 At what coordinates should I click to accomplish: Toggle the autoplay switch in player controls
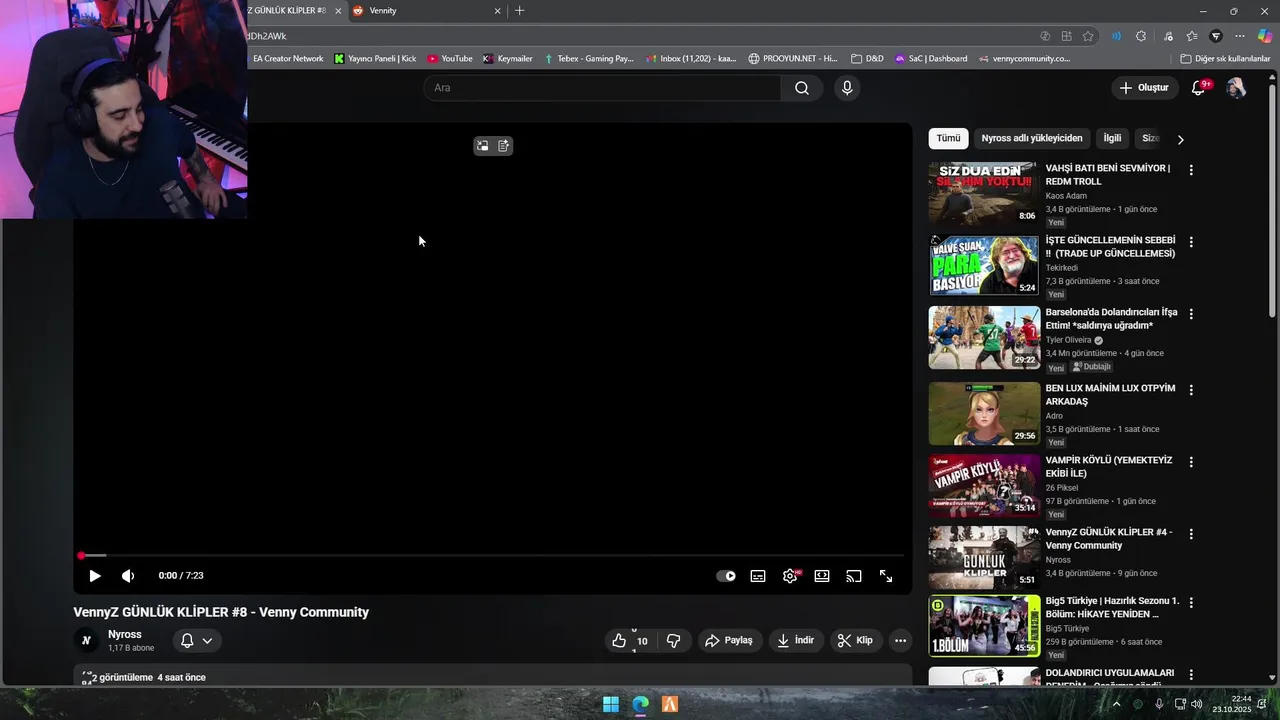pyautogui.click(x=726, y=576)
